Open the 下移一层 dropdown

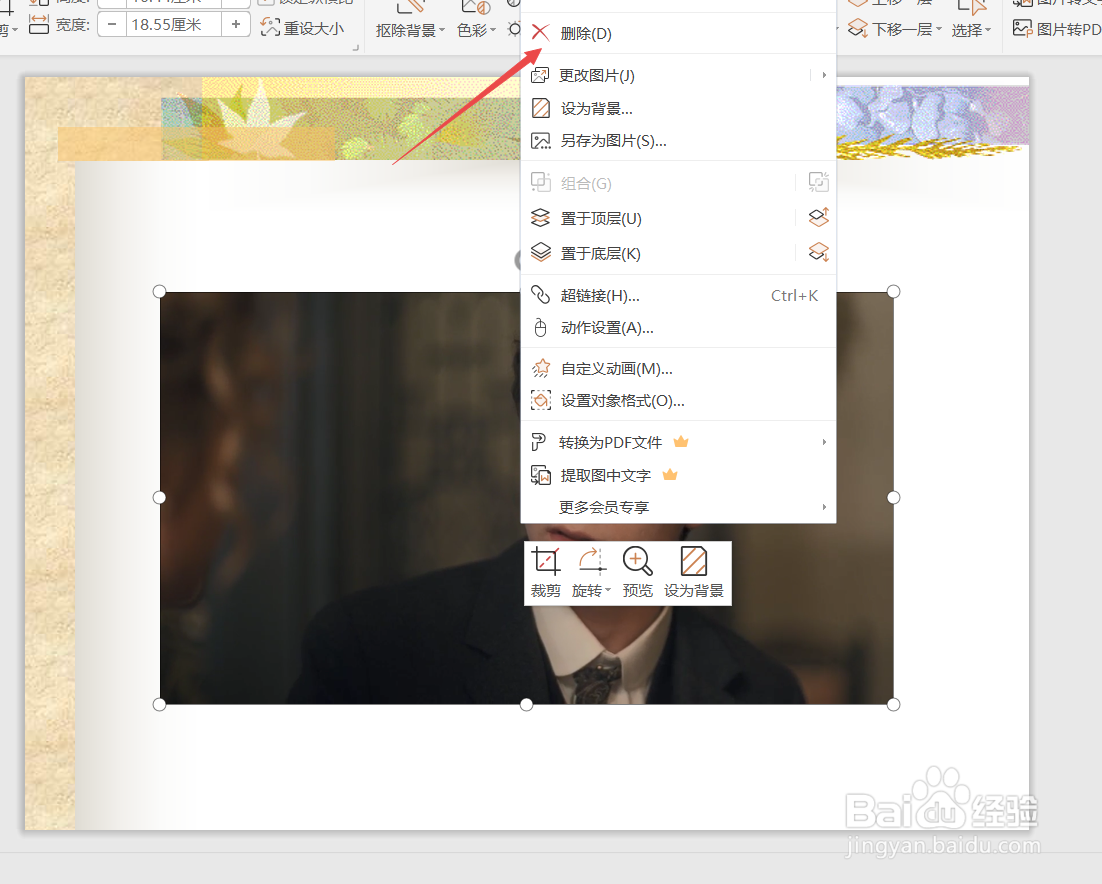895,29
